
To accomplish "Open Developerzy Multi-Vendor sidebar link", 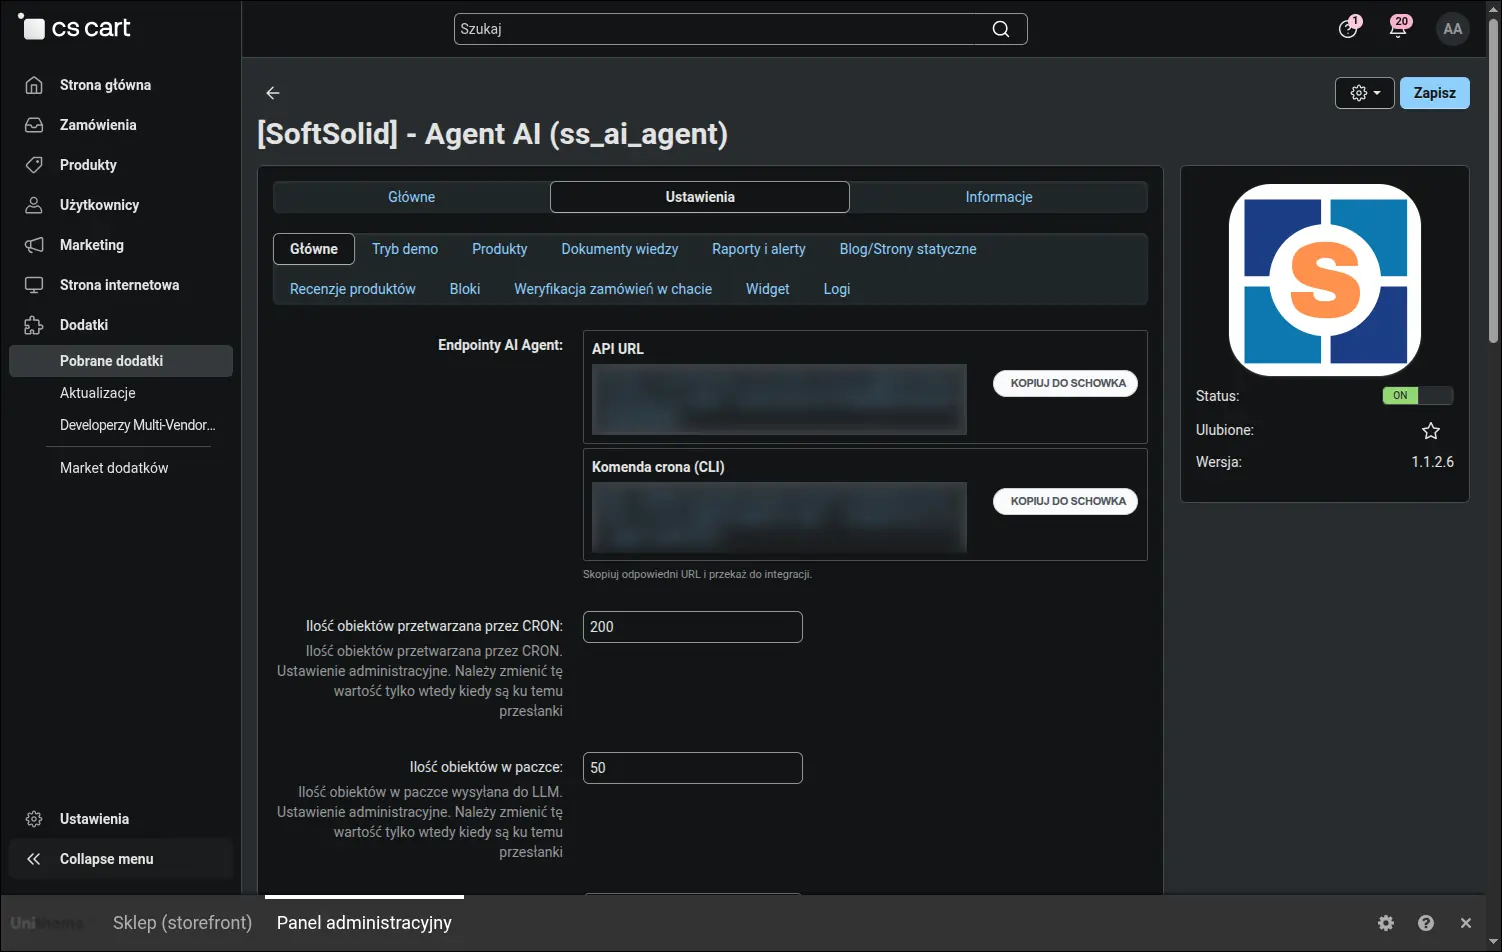I will pos(138,425).
